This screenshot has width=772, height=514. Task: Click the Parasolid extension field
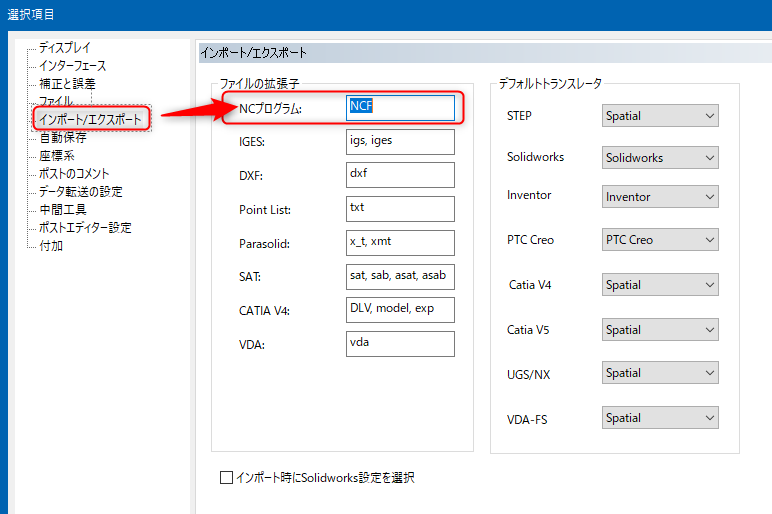click(x=399, y=242)
